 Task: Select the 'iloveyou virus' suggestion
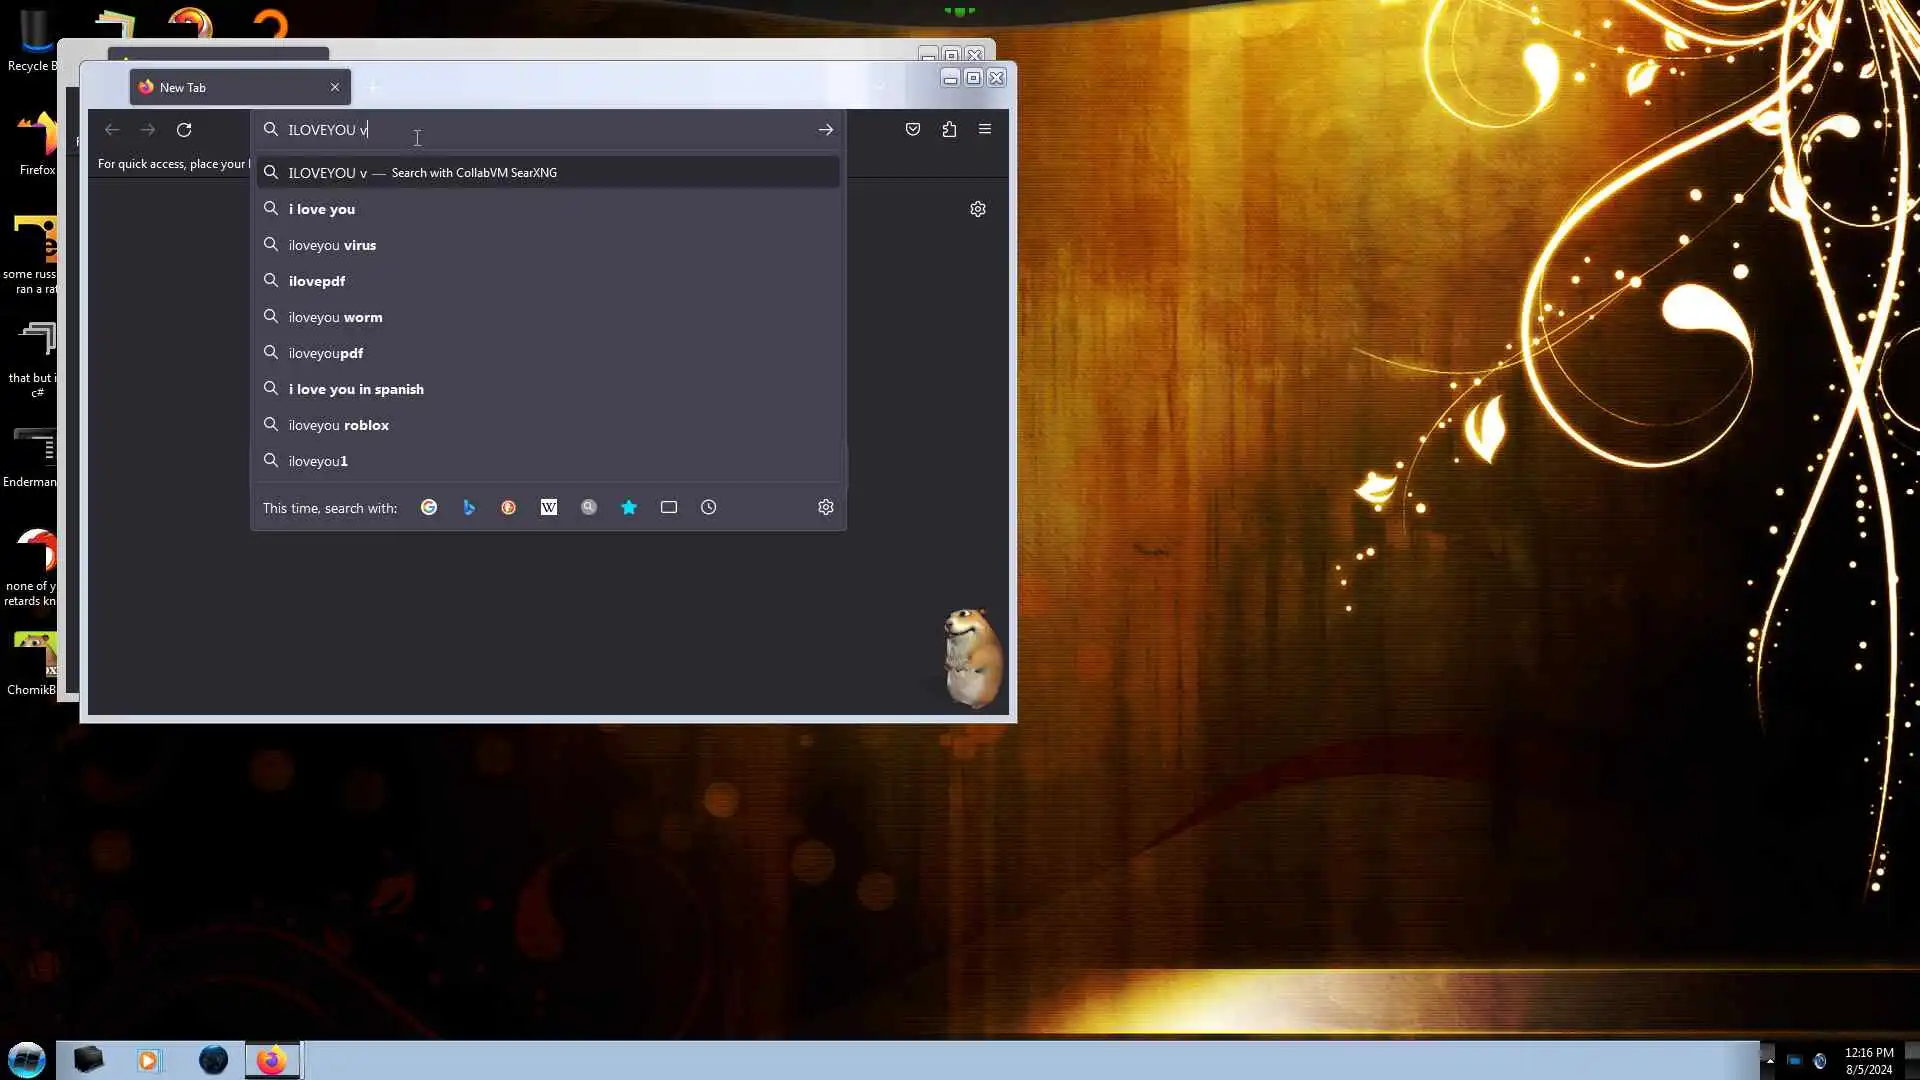[333, 245]
